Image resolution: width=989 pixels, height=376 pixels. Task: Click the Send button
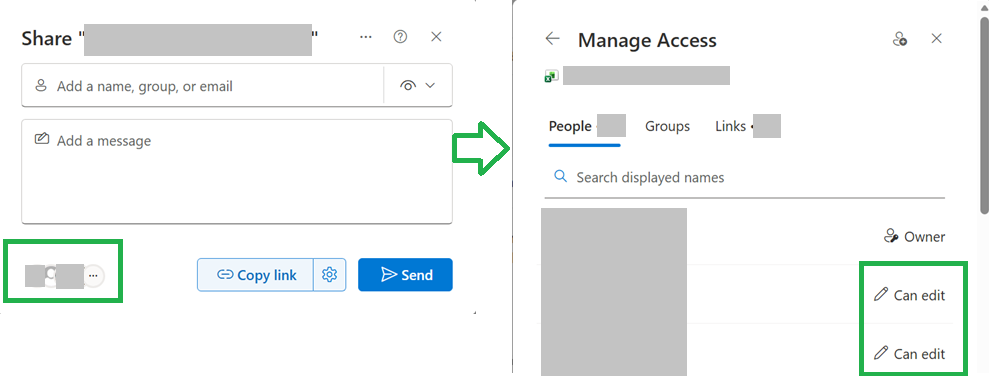(x=406, y=275)
